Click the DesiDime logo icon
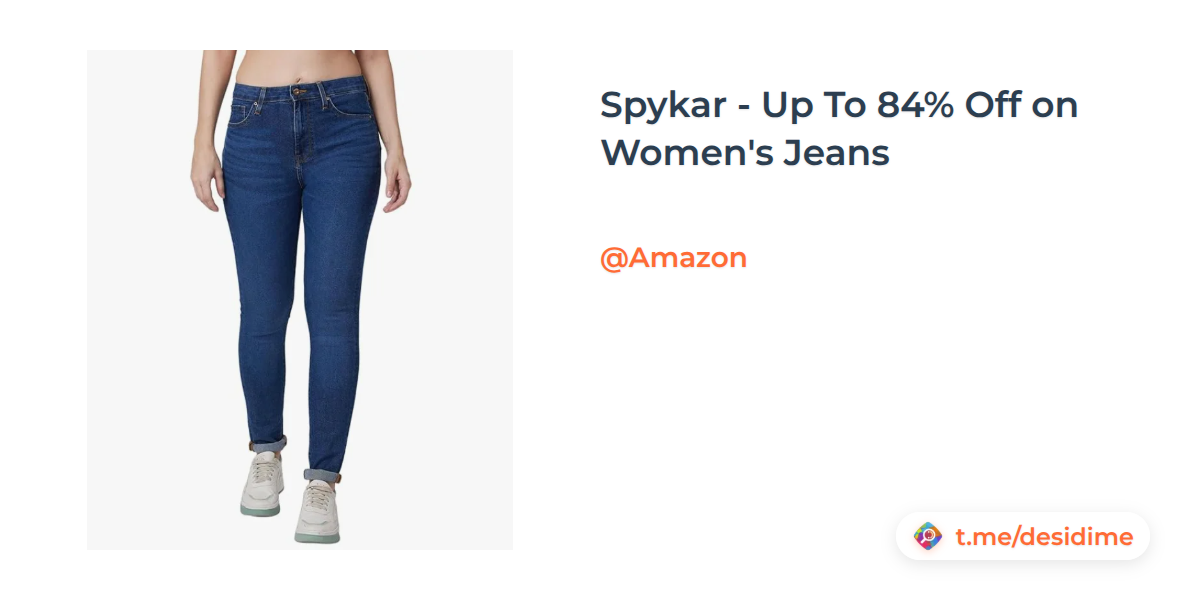1200x600 pixels. tap(928, 537)
